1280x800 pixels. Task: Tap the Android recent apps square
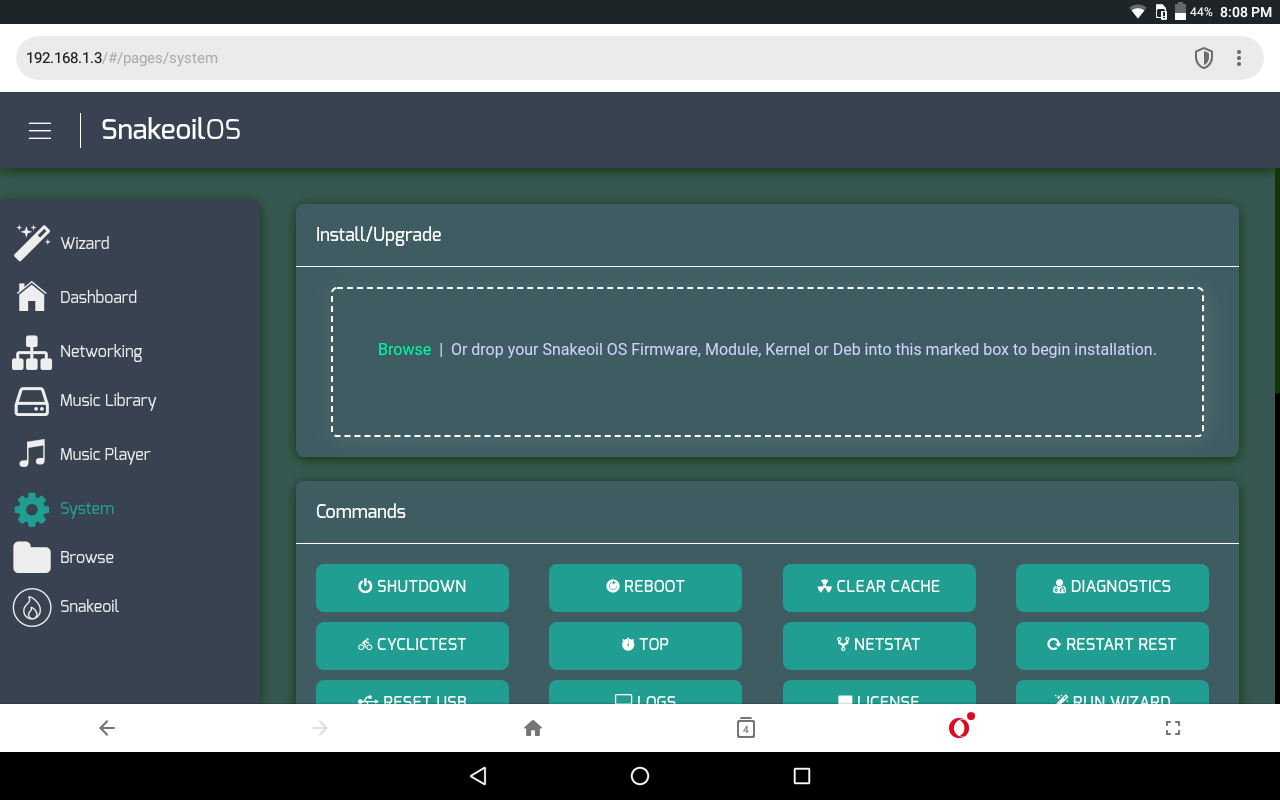click(x=801, y=776)
